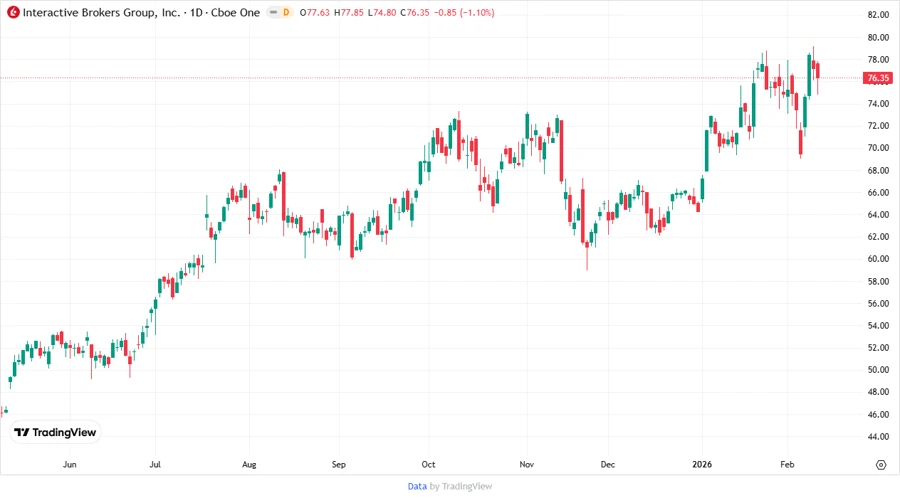Click the Oct label on time axis
This screenshot has width=900, height=498.
click(x=428, y=464)
